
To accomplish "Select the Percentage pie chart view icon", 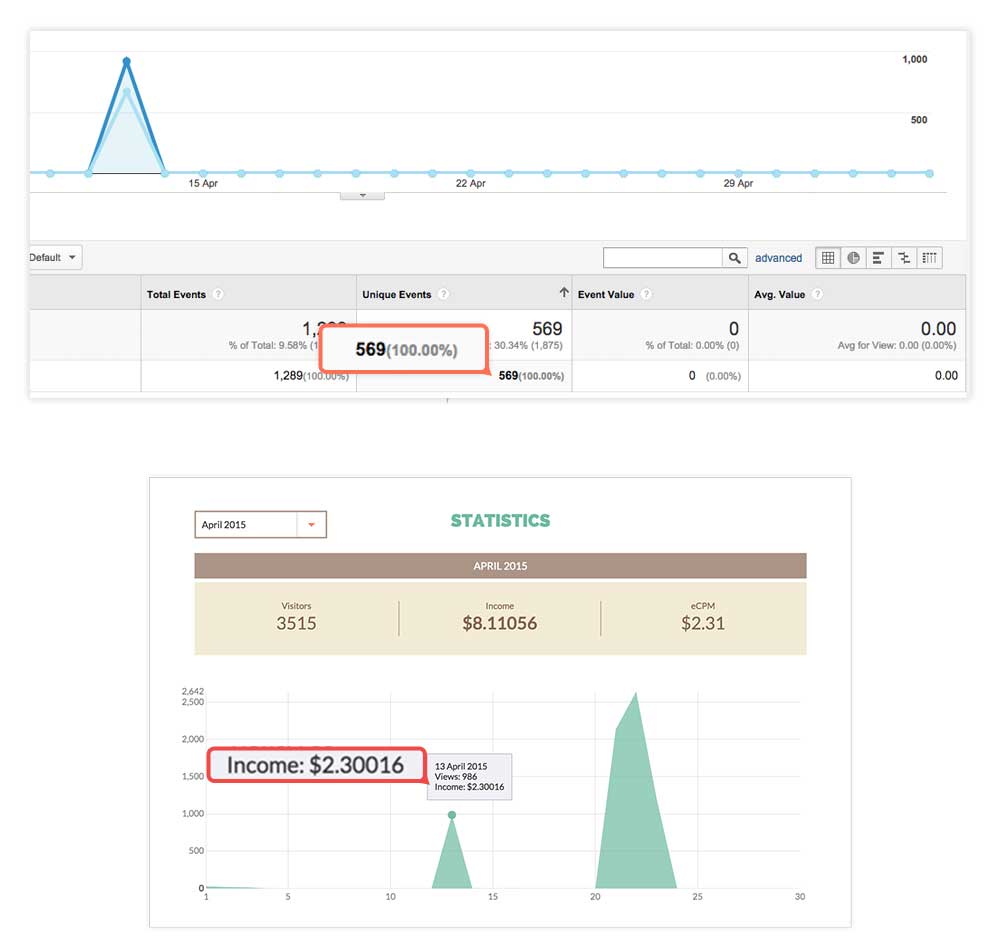I will click(x=853, y=257).
